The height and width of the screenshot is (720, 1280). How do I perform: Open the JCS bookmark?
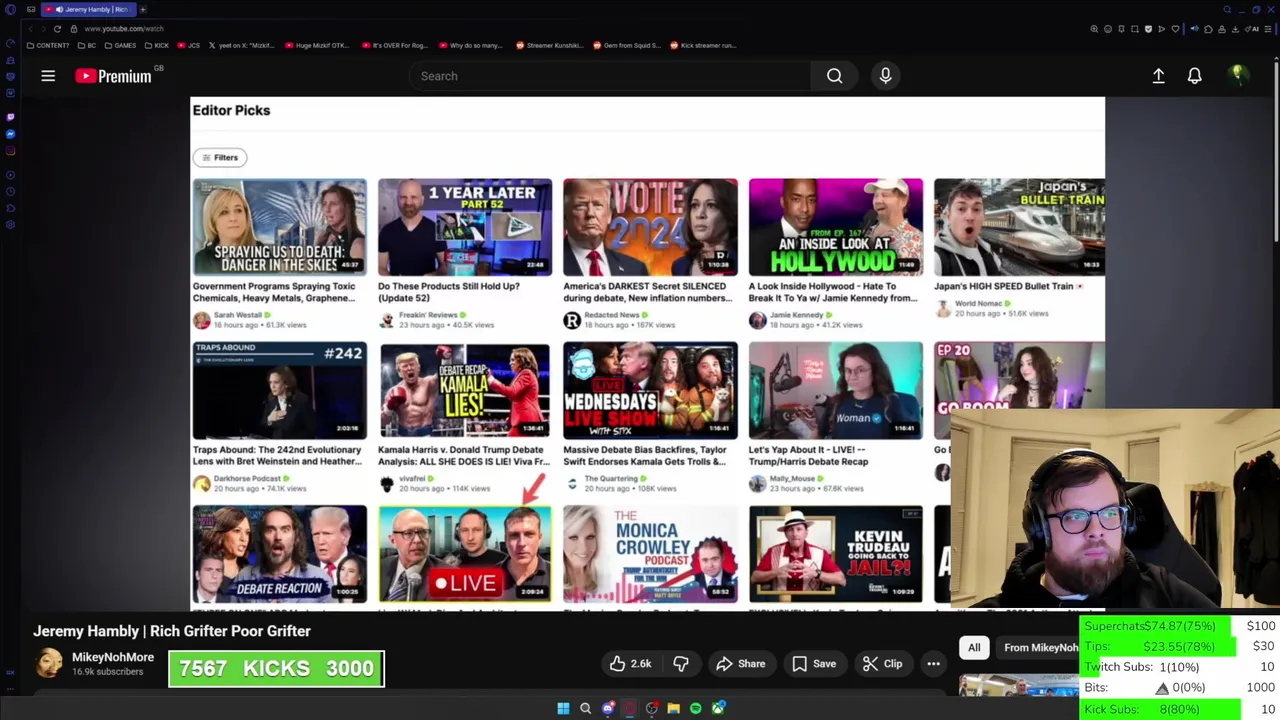[x=189, y=45]
